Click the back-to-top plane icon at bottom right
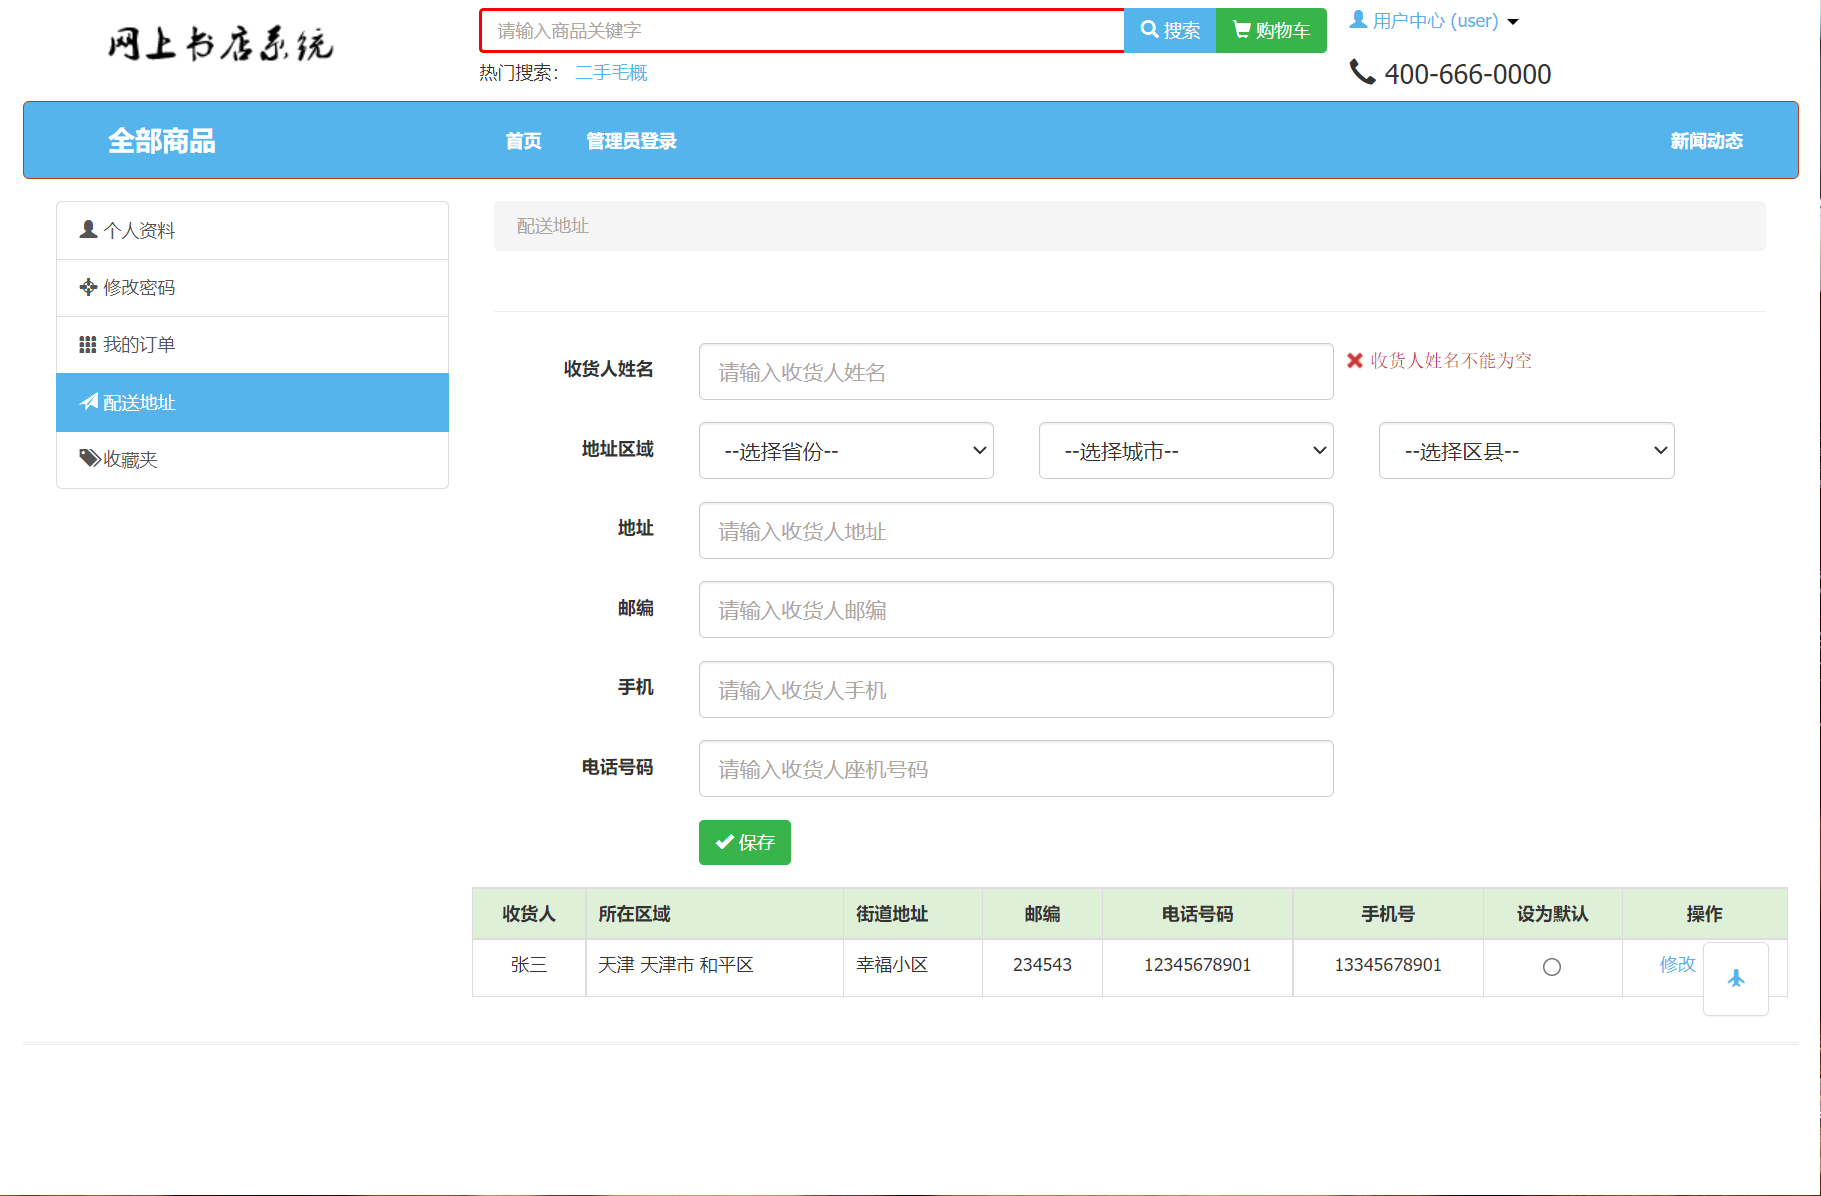The width and height of the screenshot is (1821, 1196). (x=1736, y=978)
